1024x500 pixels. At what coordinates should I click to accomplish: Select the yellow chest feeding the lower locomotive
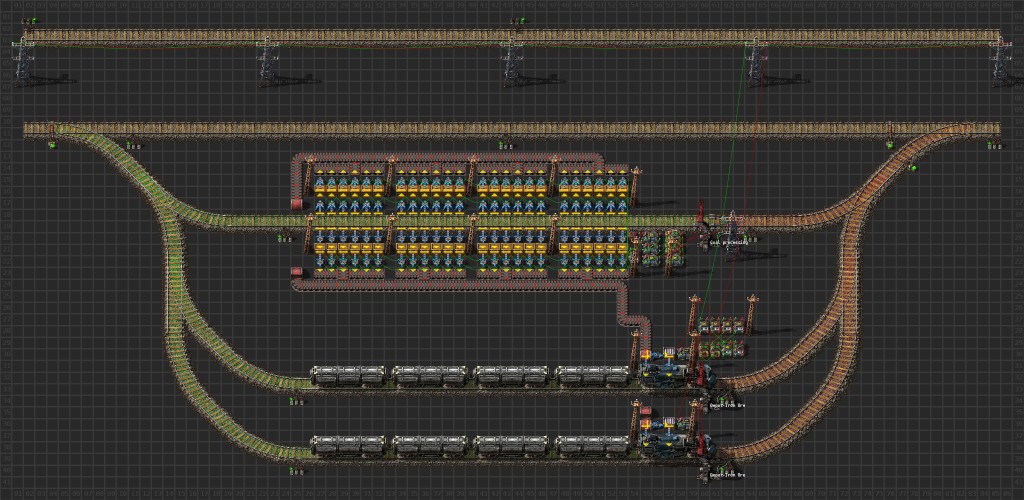tap(645, 425)
